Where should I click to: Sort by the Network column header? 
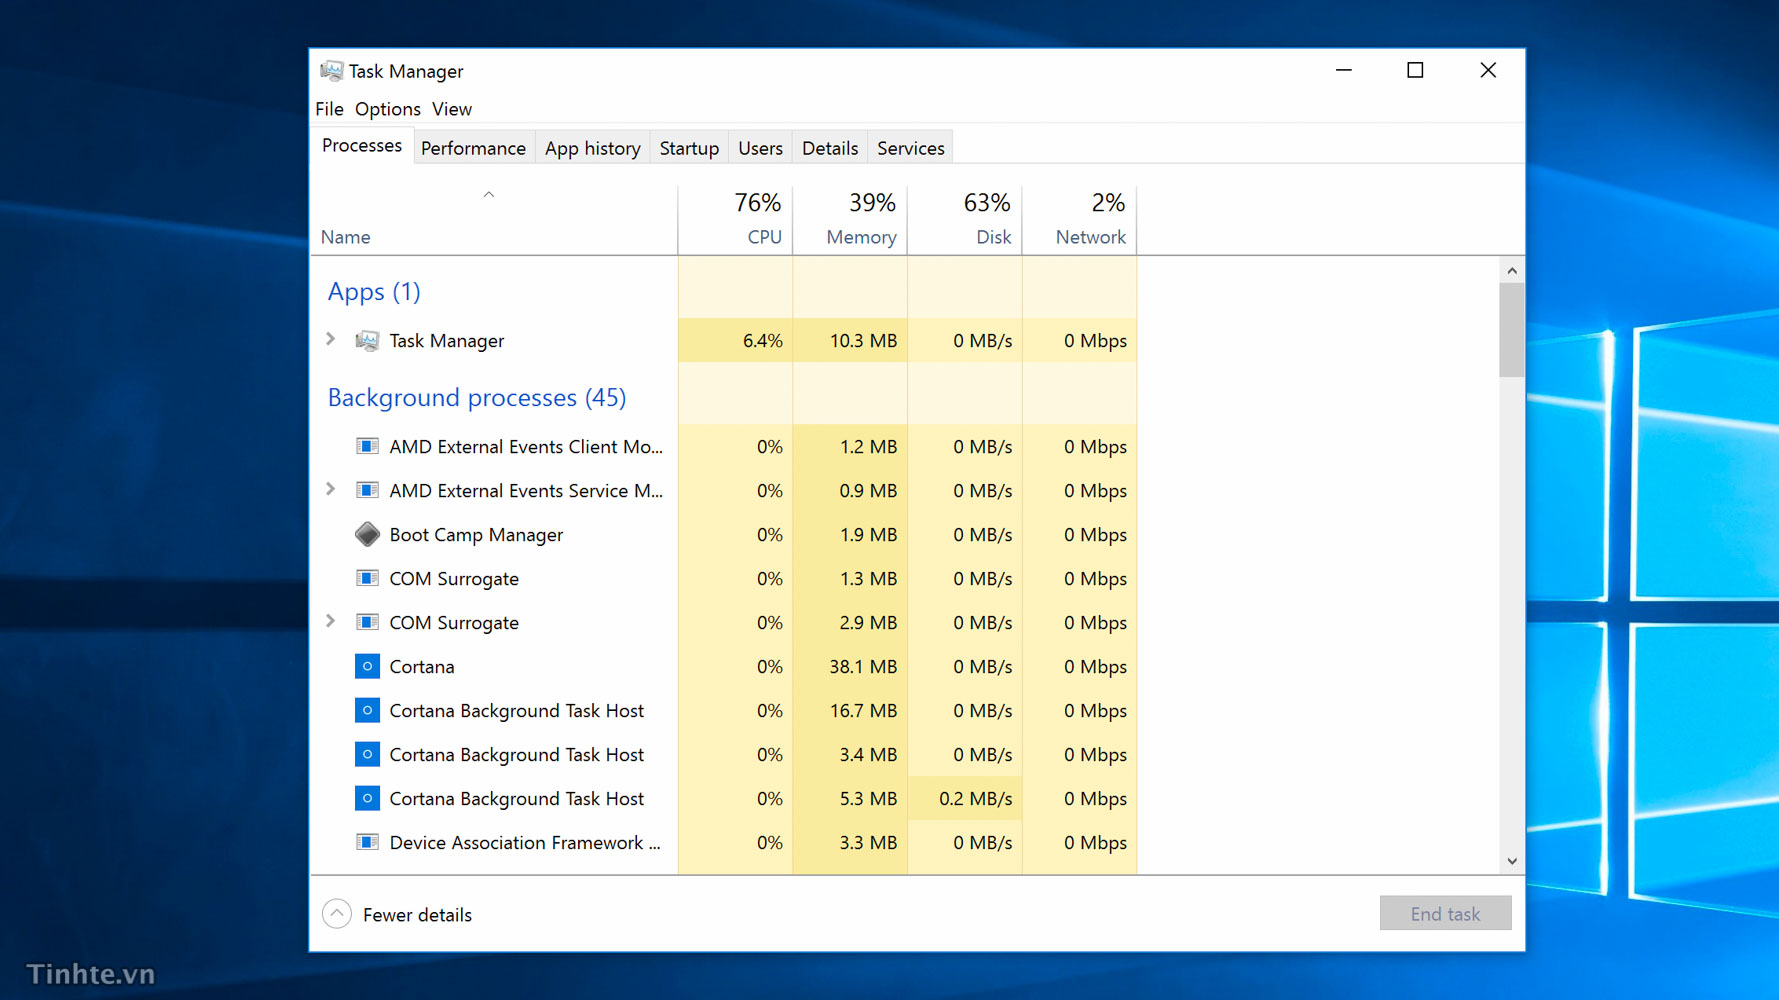[1080, 219]
